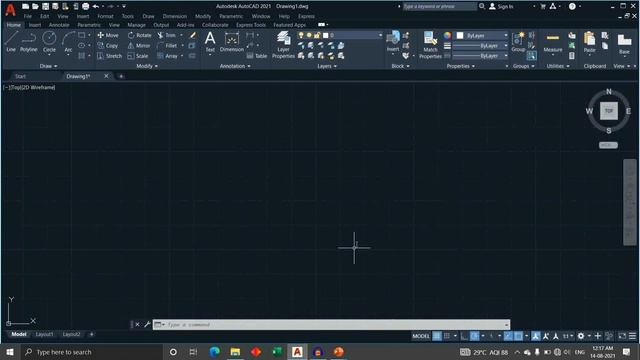Click Match Properties
640x360 pixels.
tap(430, 45)
